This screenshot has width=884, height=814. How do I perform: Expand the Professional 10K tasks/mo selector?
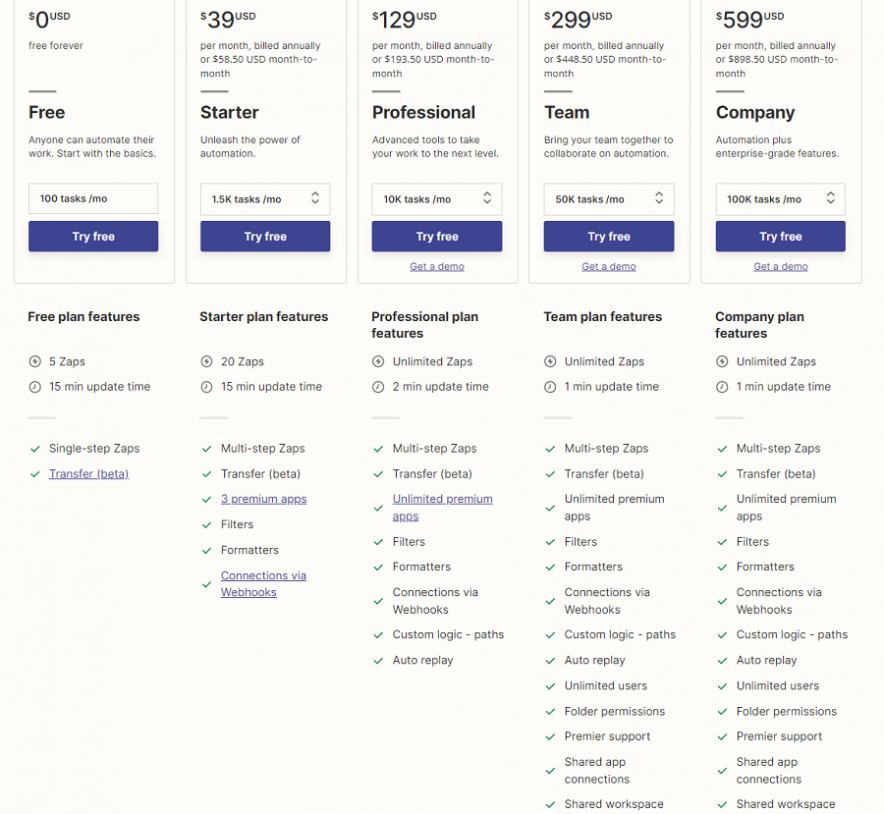click(x=437, y=199)
